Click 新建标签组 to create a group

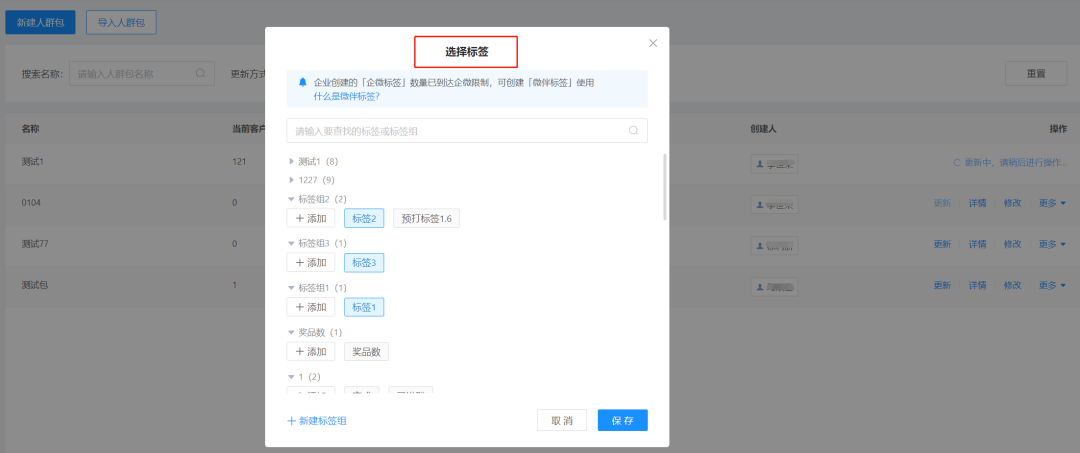[317, 421]
